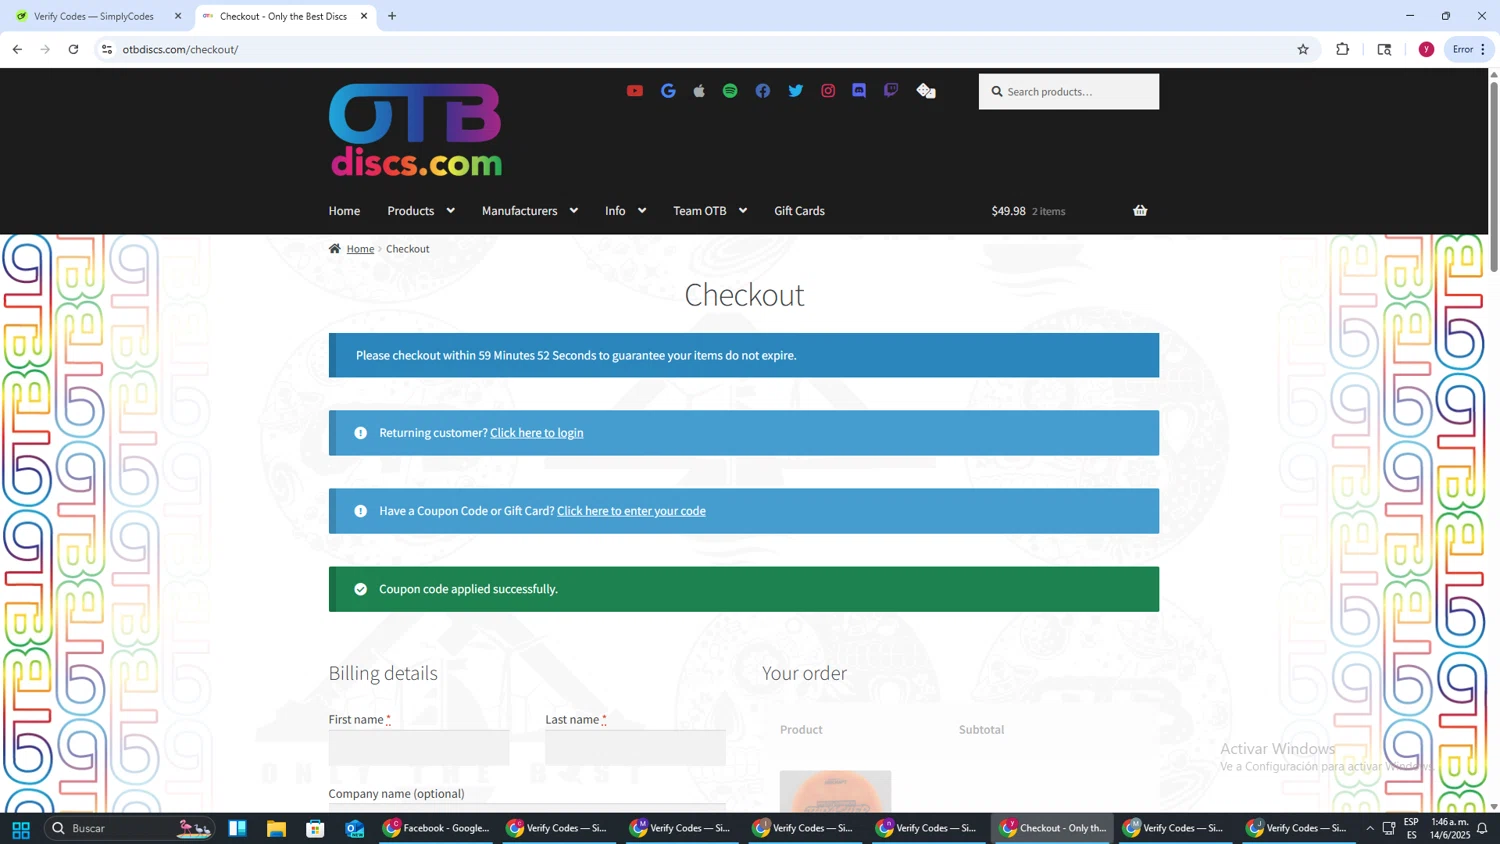Switch to Verify Codes — SimplyCodes tab
The image size is (1500, 844).
click(x=96, y=16)
